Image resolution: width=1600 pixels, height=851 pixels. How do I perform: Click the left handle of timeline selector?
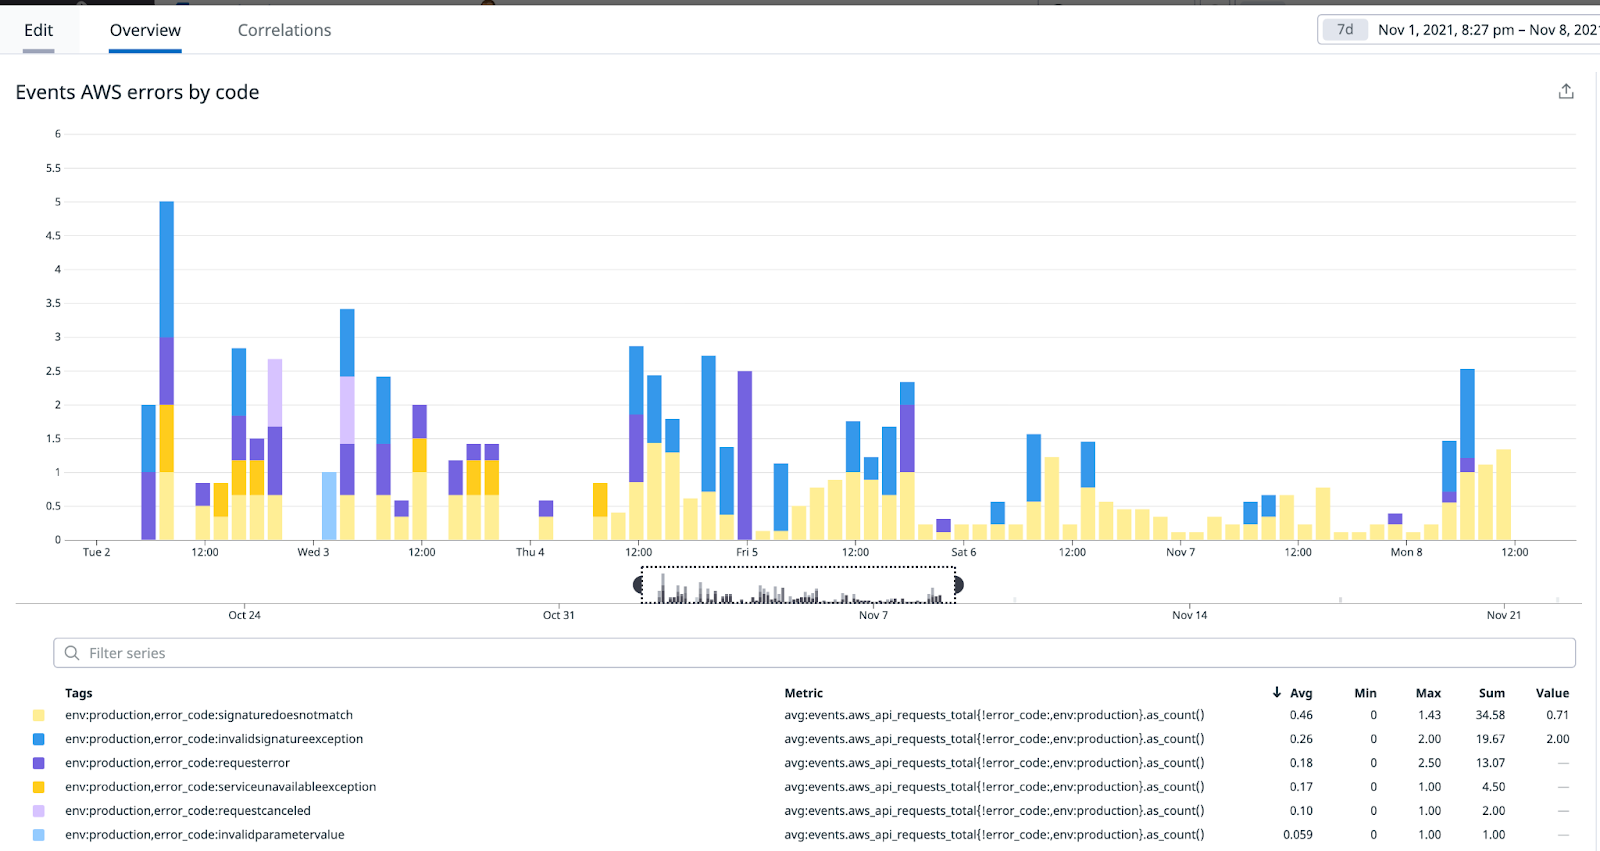tap(638, 585)
